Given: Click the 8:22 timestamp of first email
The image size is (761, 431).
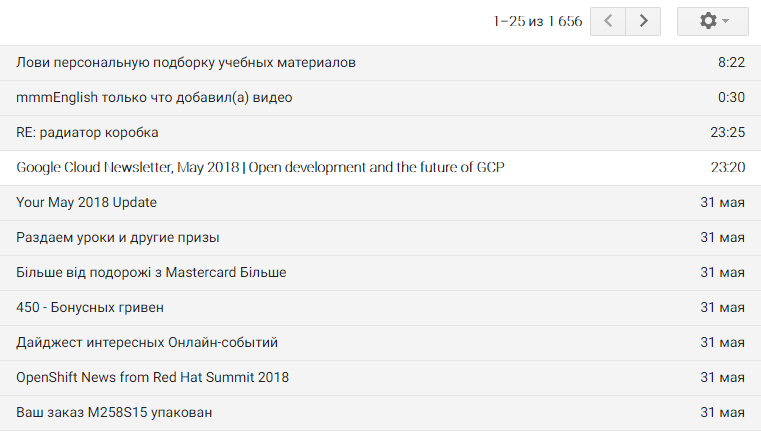Looking at the screenshot, I should click(x=731, y=63).
